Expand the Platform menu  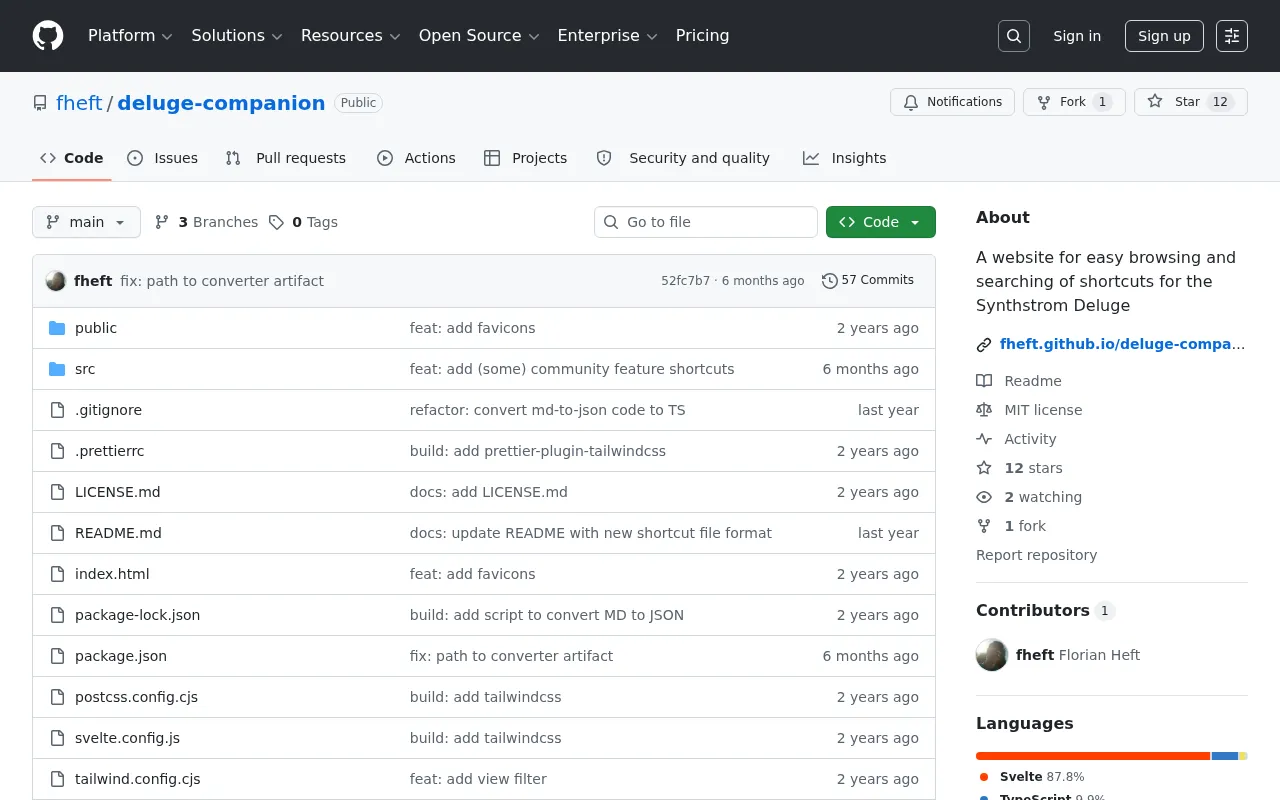(x=130, y=36)
